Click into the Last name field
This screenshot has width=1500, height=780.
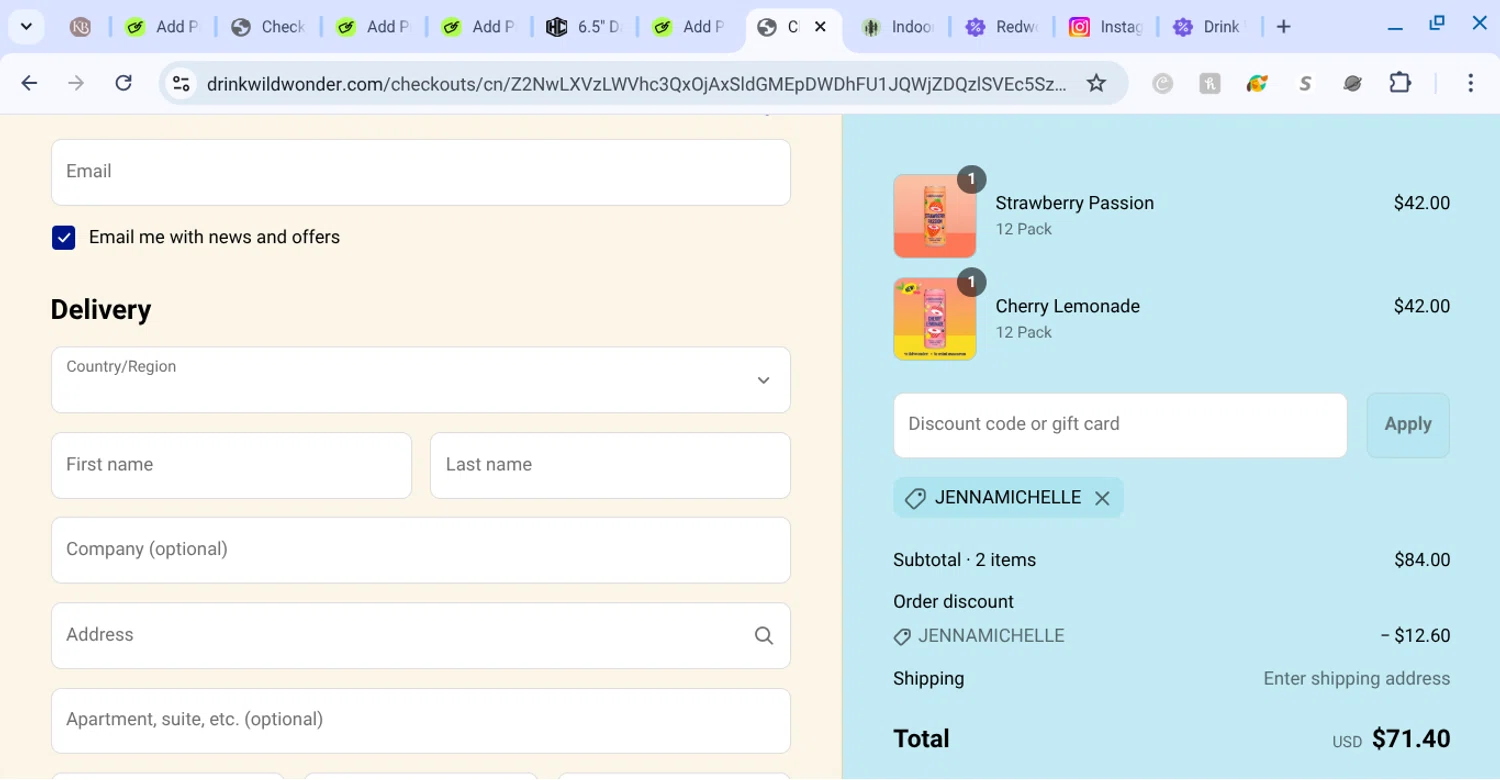point(610,465)
